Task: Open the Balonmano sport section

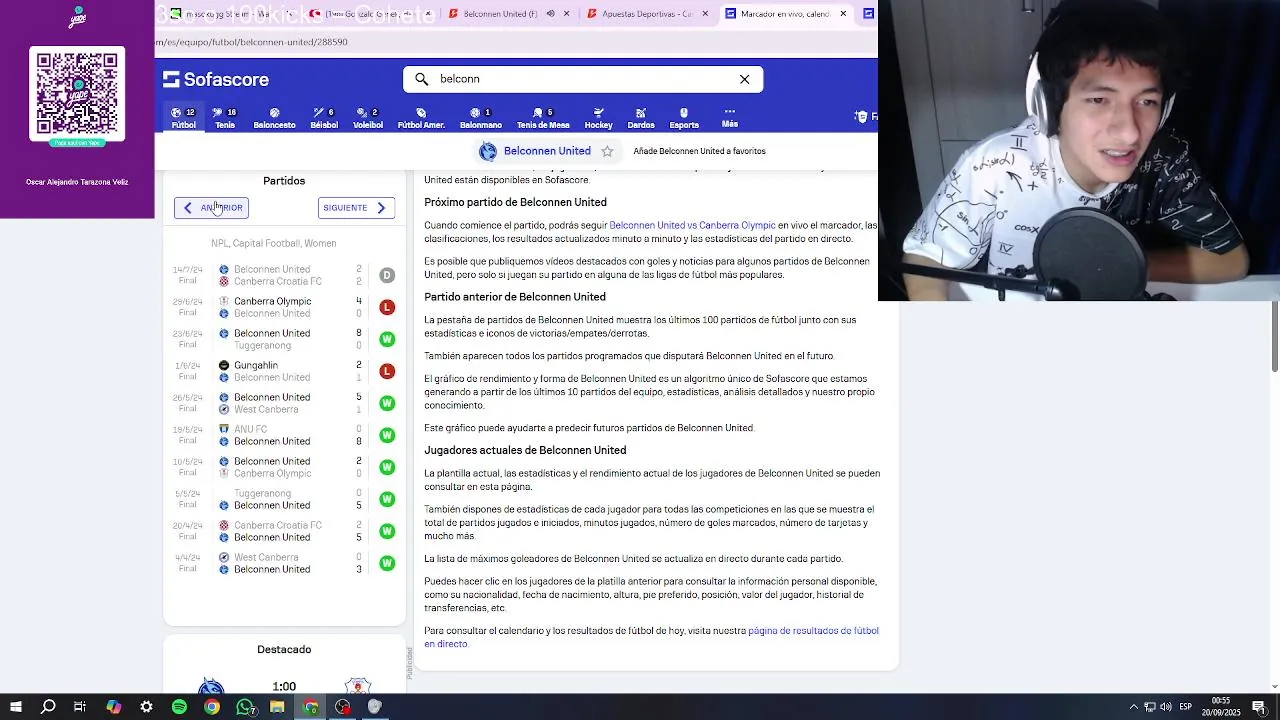Action: (480, 118)
